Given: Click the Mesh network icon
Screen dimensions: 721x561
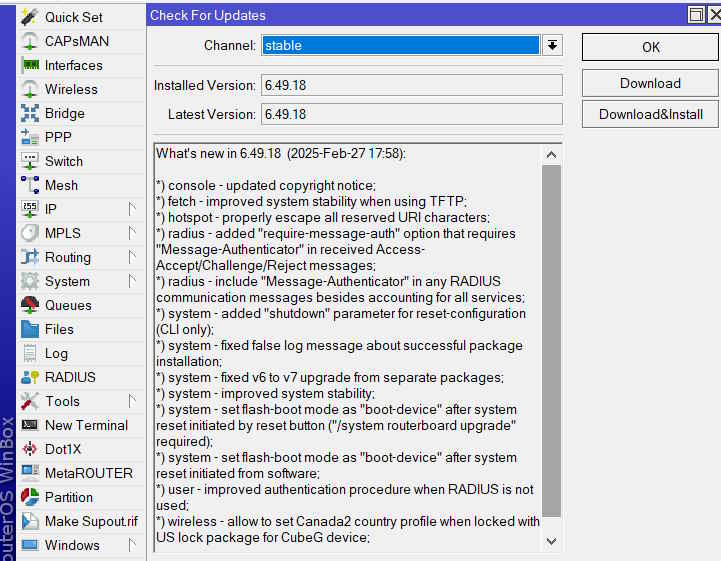Looking at the screenshot, I should coord(29,185).
